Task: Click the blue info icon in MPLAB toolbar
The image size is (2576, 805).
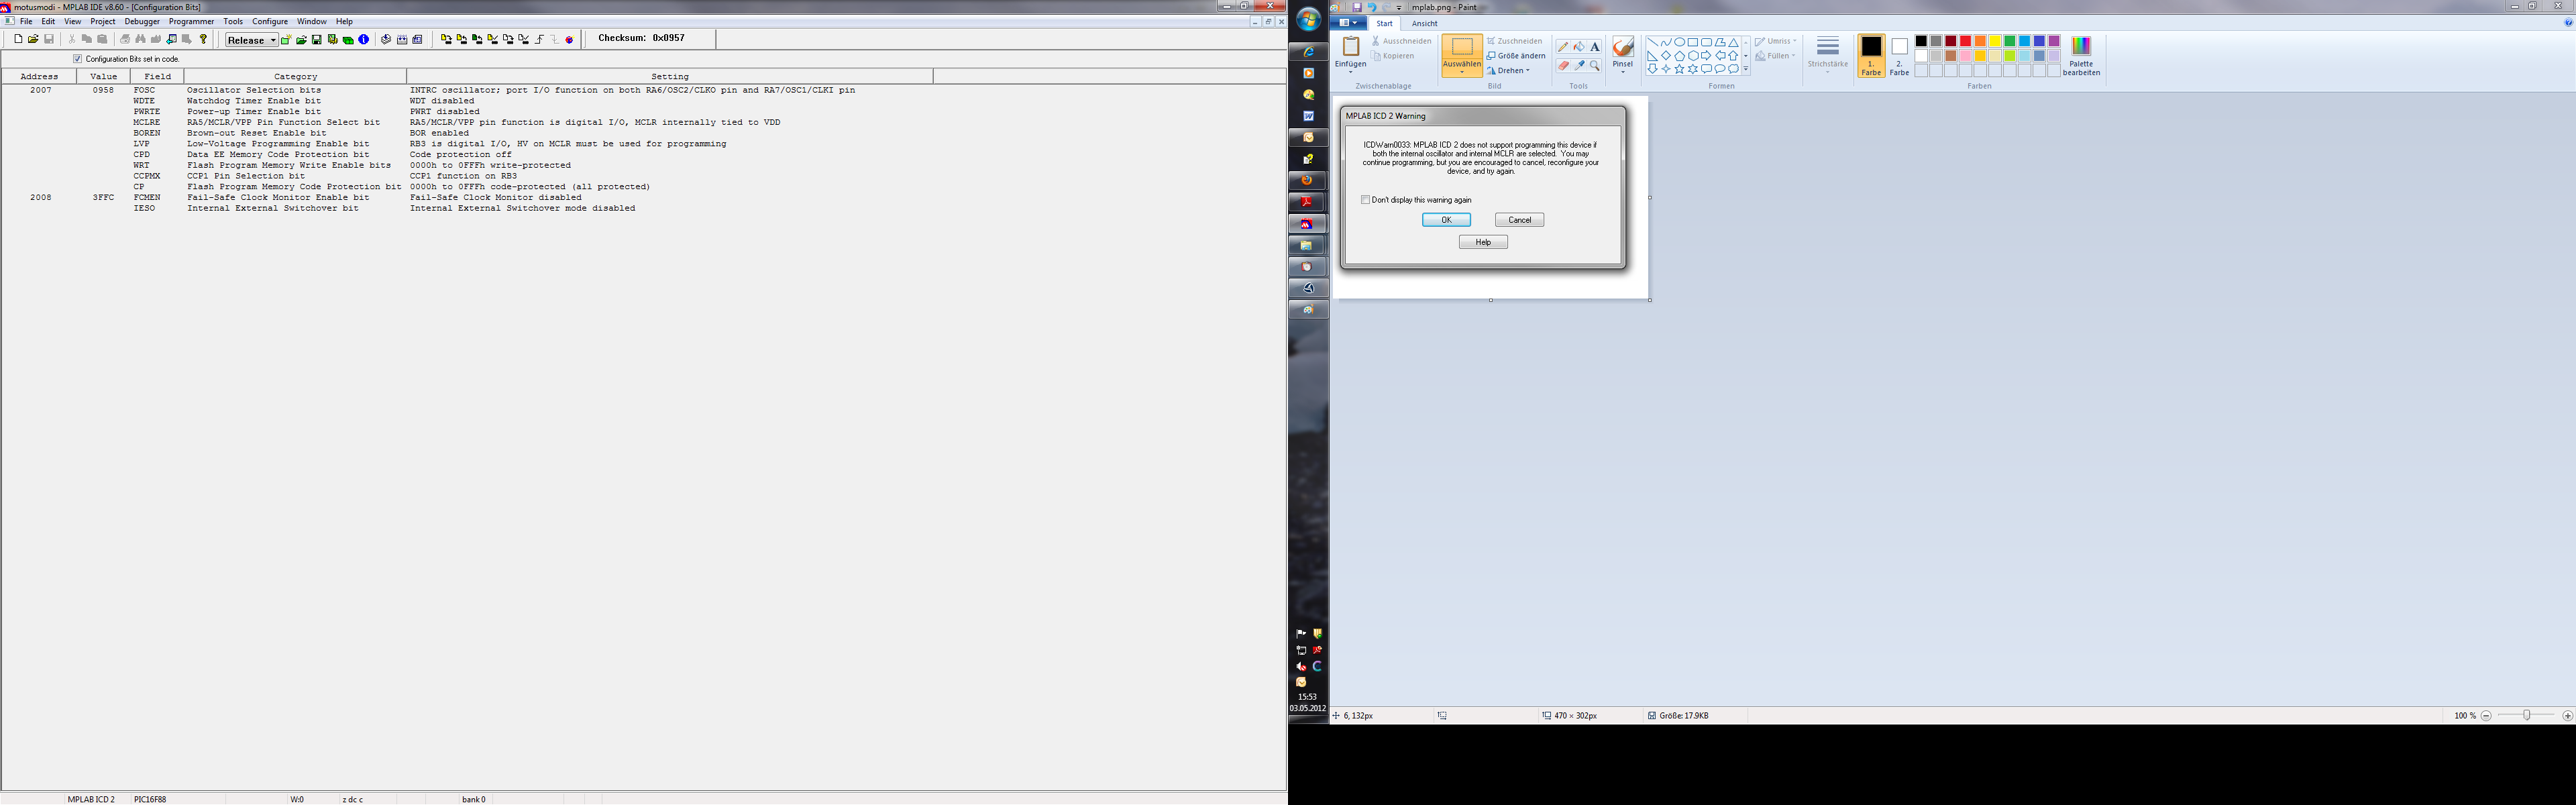Action: point(364,40)
